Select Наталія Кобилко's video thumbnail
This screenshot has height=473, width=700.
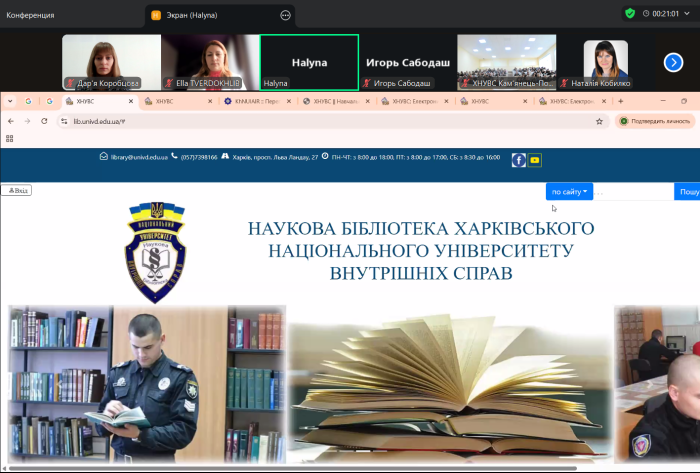606,63
